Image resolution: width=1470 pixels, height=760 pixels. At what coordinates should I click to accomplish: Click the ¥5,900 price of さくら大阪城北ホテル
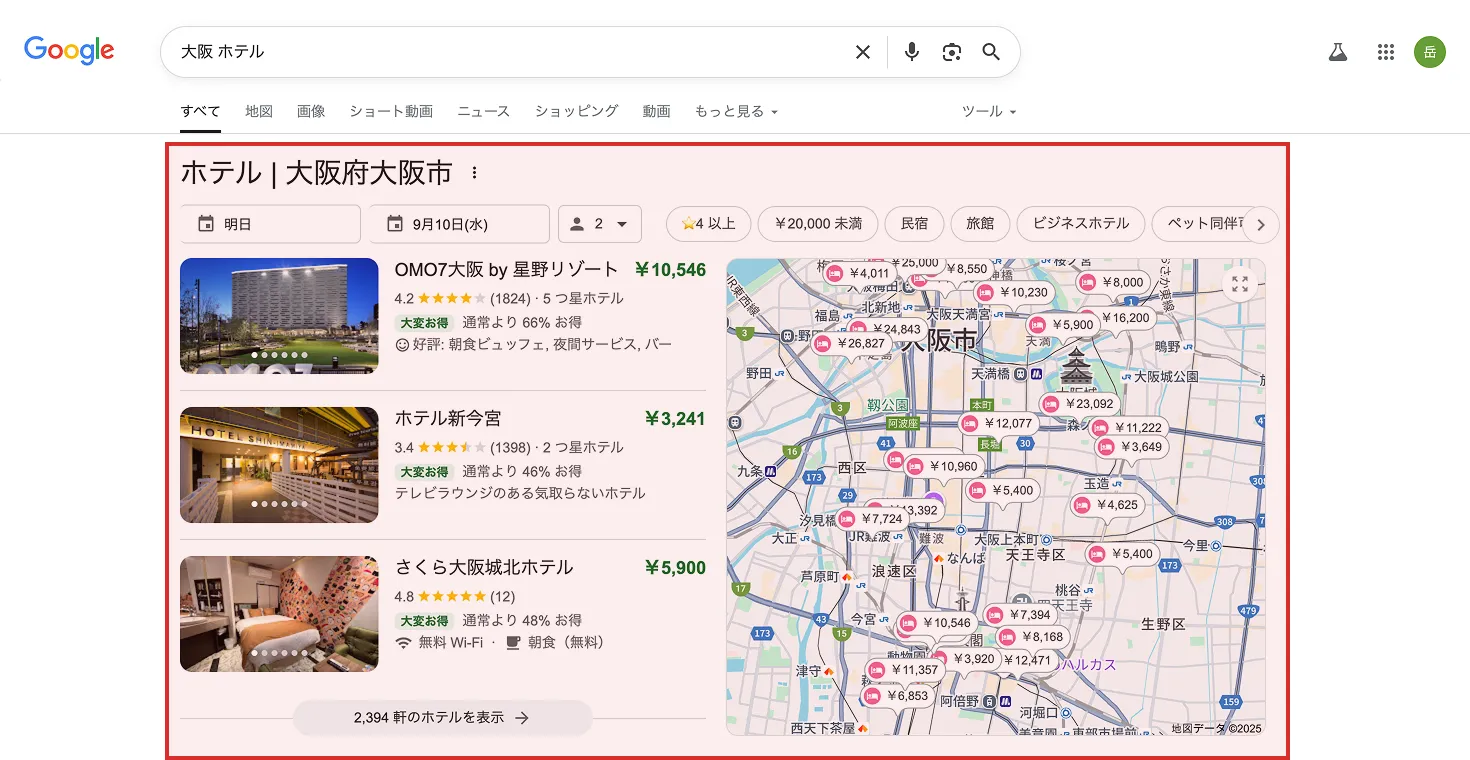coord(675,568)
